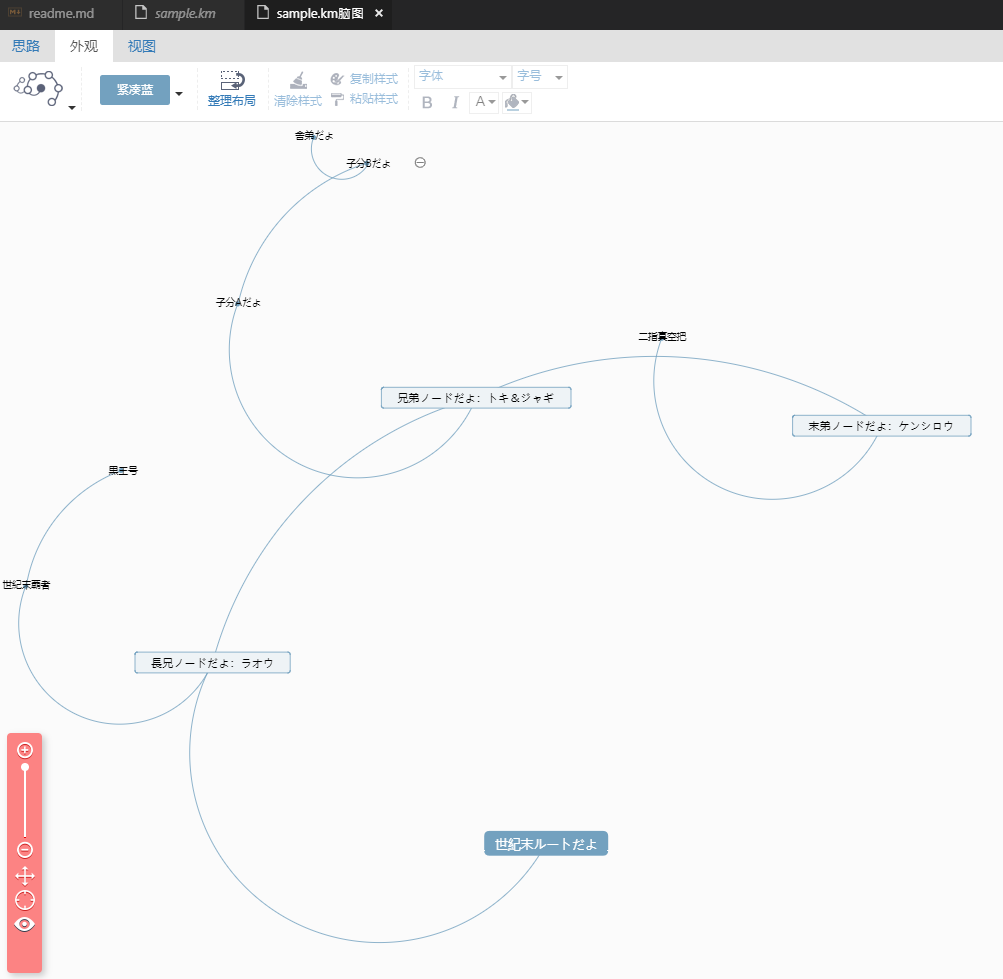Toggle bold formatting with the B icon

(x=427, y=102)
